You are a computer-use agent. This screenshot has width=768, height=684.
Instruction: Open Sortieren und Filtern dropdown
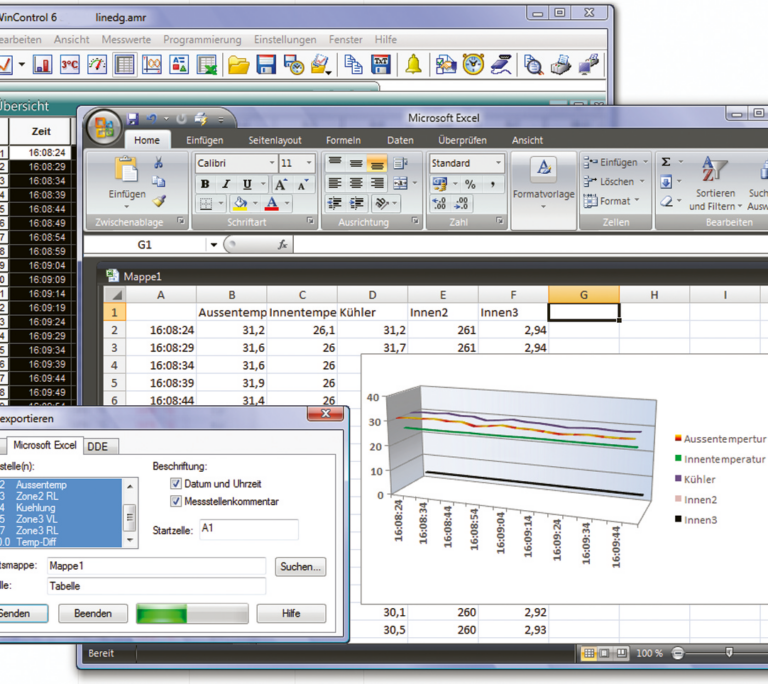(715, 184)
